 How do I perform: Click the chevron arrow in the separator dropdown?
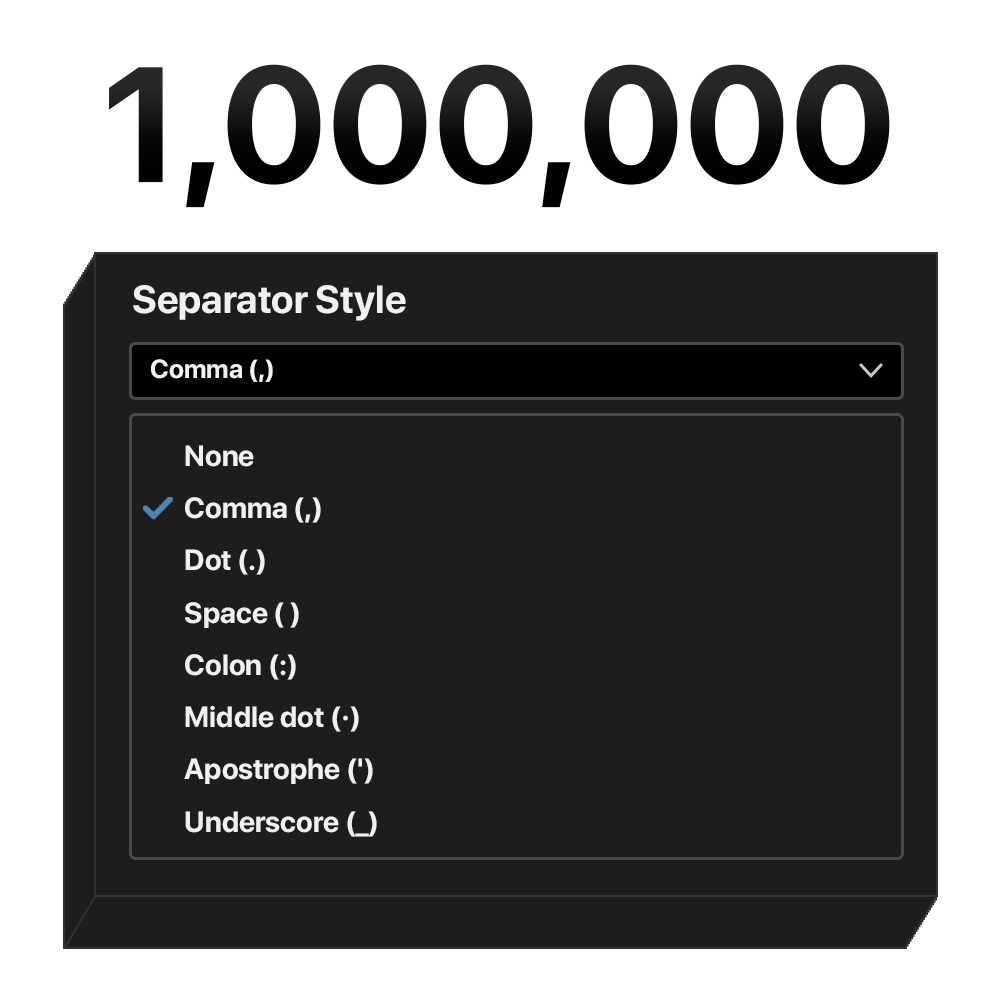pos(870,371)
